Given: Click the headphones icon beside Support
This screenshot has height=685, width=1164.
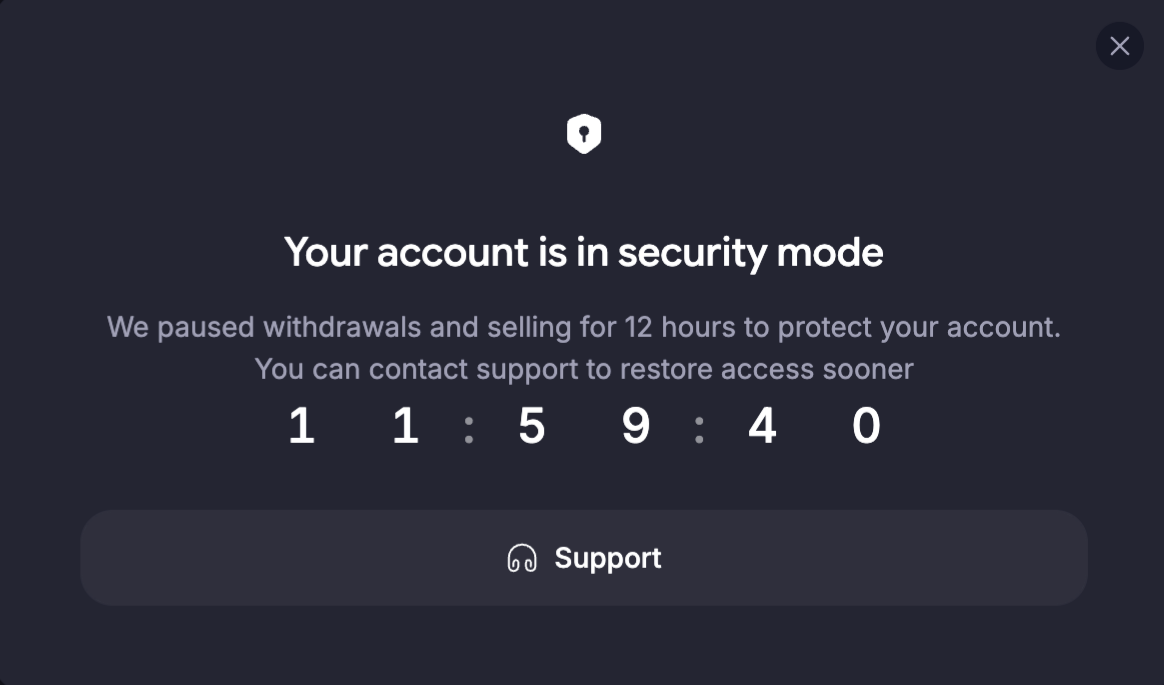Looking at the screenshot, I should [x=522, y=558].
